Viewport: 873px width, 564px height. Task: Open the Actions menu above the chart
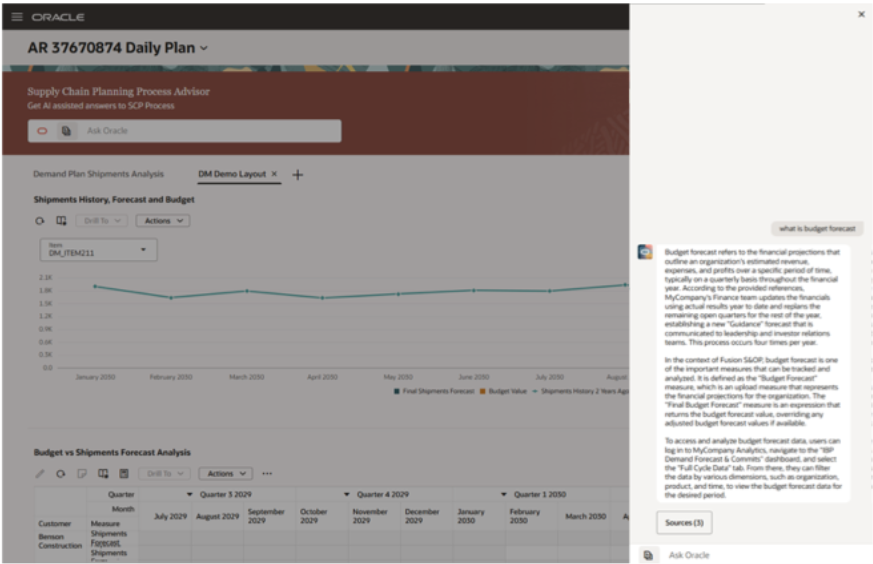tap(163, 221)
